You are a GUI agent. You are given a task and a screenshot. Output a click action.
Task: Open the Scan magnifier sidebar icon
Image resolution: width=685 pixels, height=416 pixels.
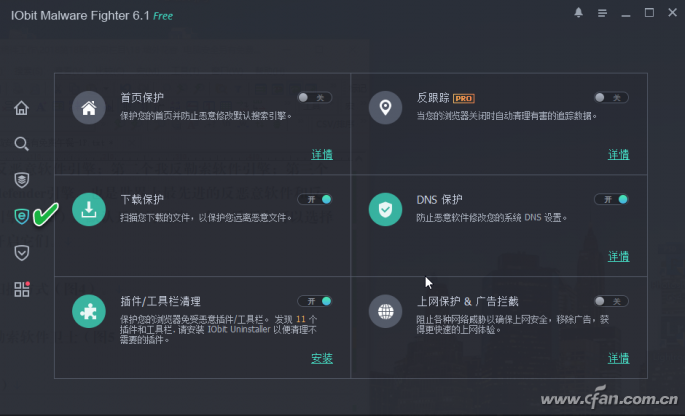pos(21,144)
